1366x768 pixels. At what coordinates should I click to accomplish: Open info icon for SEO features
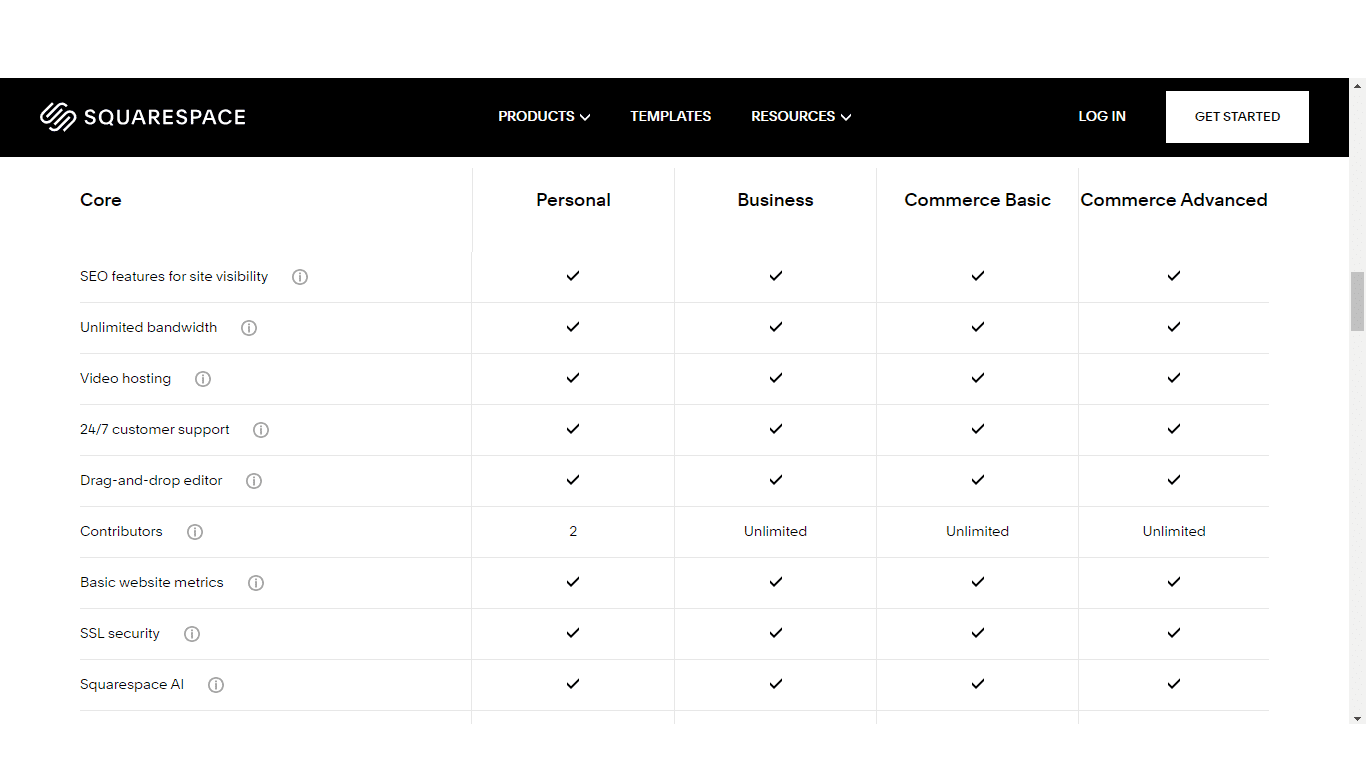tap(300, 277)
